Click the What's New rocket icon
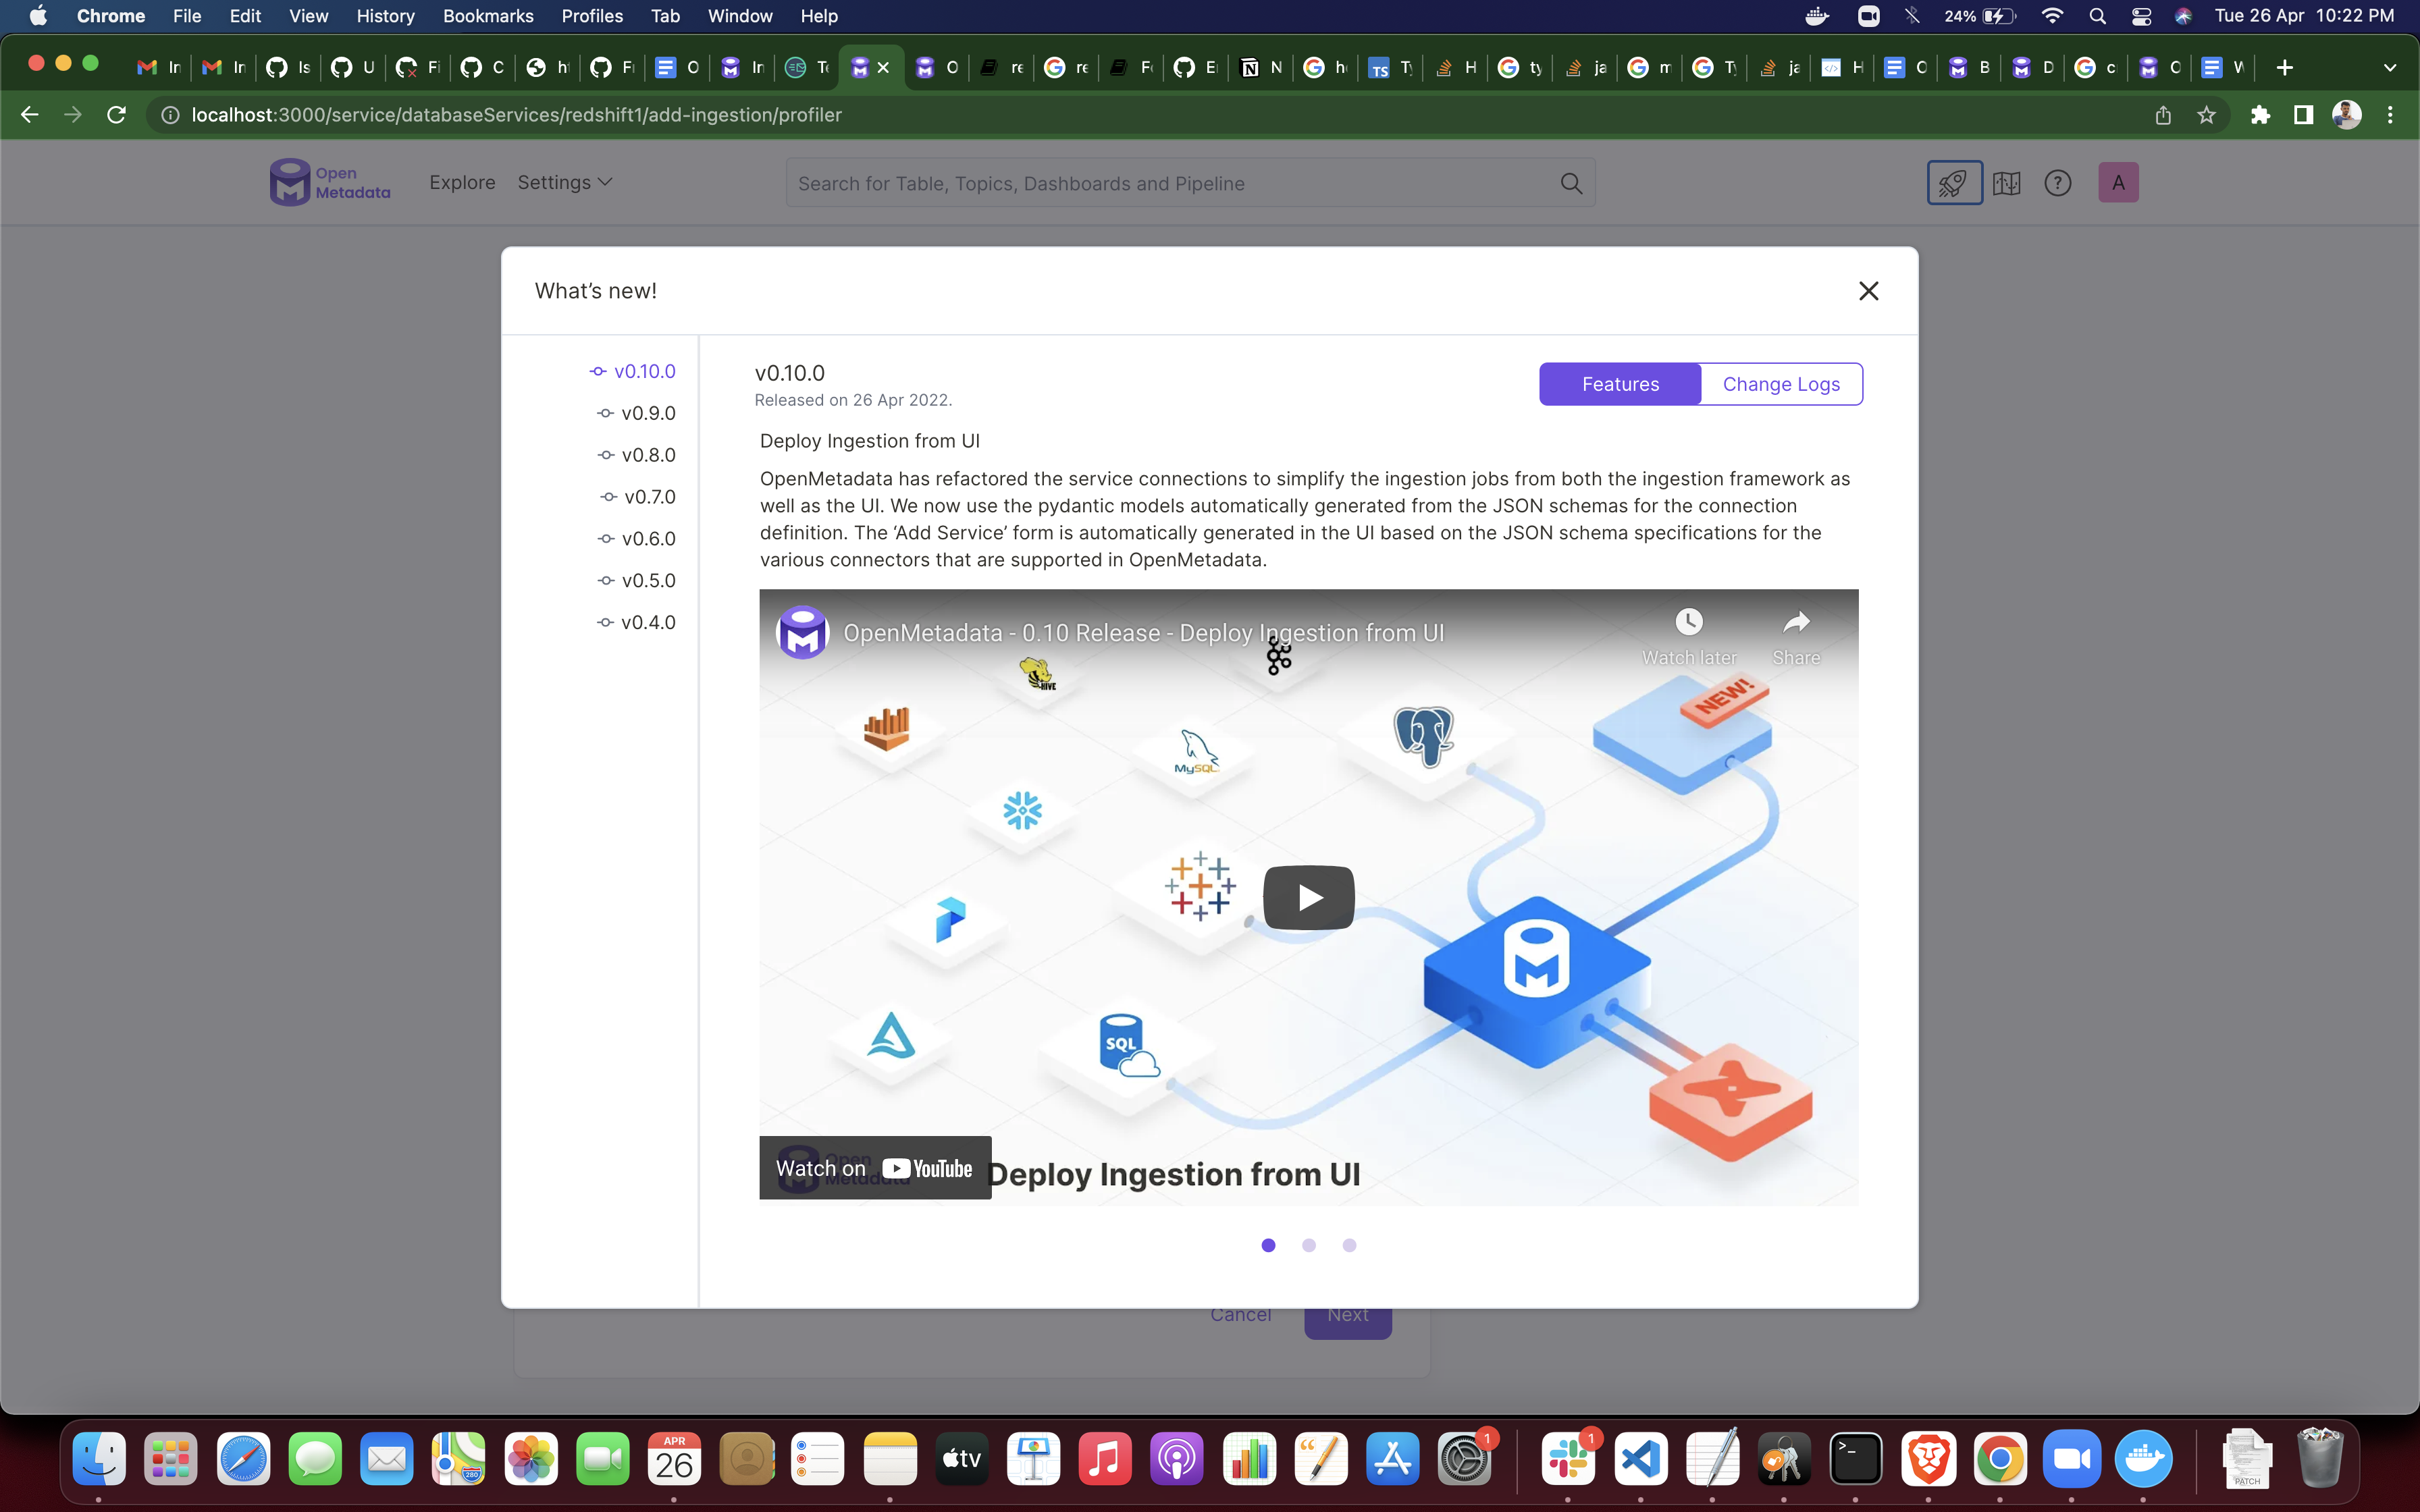 pyautogui.click(x=1954, y=183)
